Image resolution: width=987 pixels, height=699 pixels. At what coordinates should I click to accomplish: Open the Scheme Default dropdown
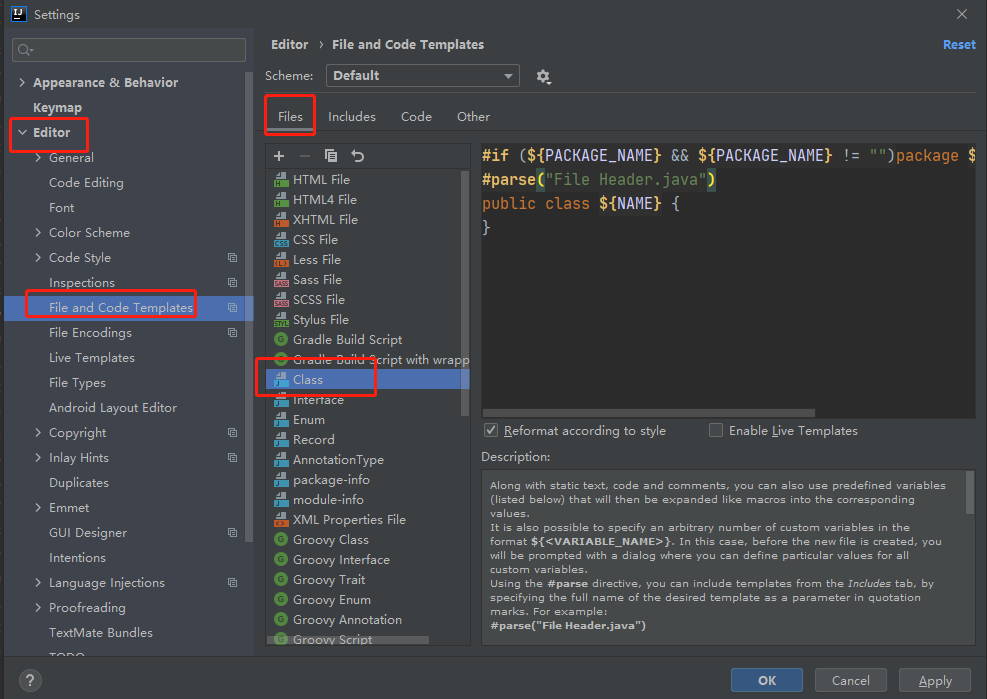(x=422, y=76)
